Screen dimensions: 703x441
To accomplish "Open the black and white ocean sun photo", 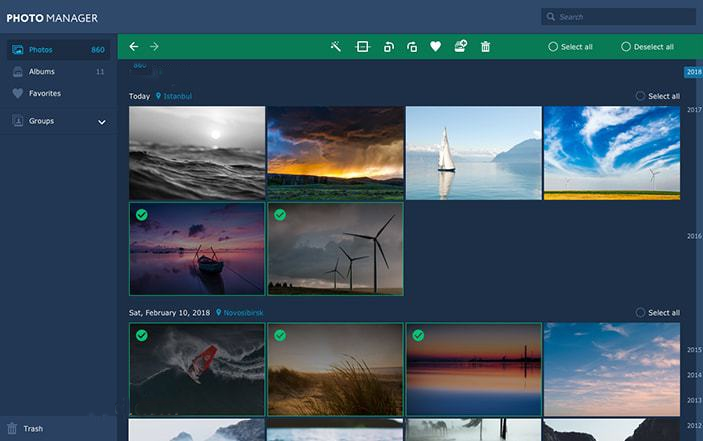I will tap(197, 153).
